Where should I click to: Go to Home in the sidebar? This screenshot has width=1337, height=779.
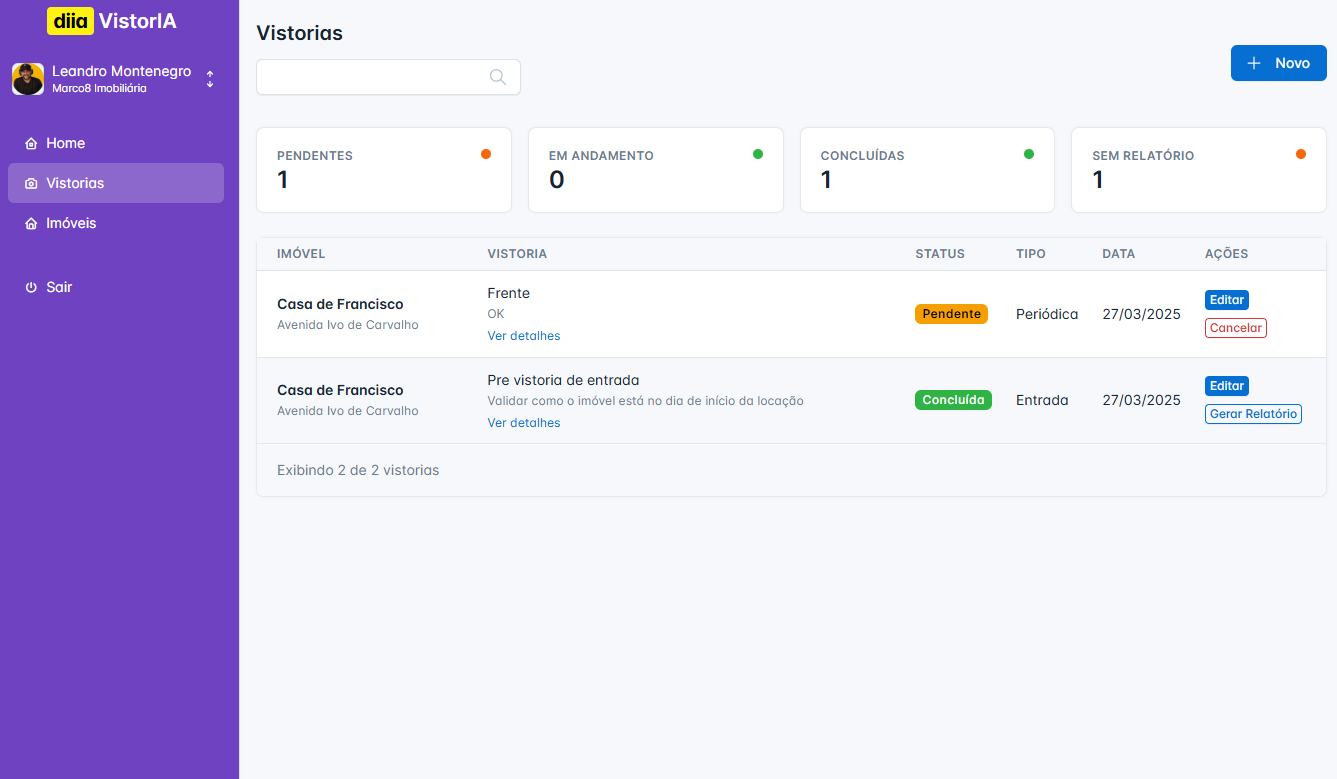click(x=65, y=143)
